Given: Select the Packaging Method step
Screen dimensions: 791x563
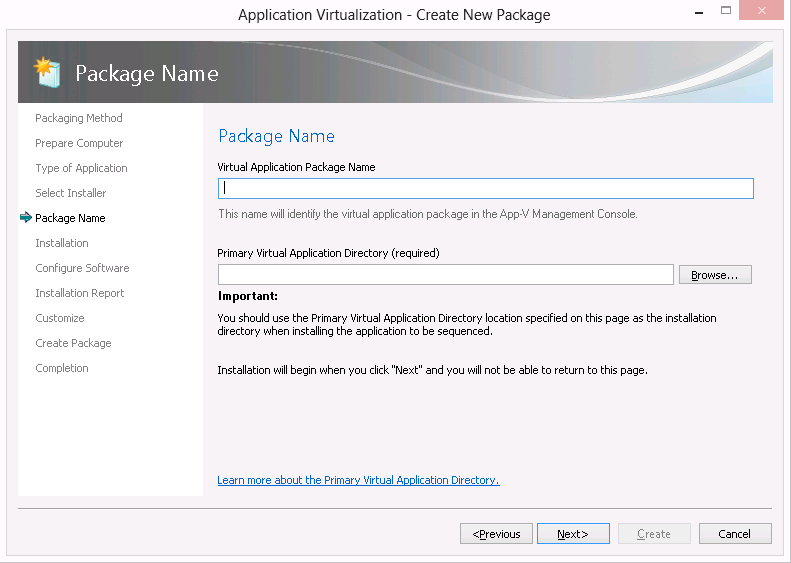Looking at the screenshot, I should pos(79,118).
